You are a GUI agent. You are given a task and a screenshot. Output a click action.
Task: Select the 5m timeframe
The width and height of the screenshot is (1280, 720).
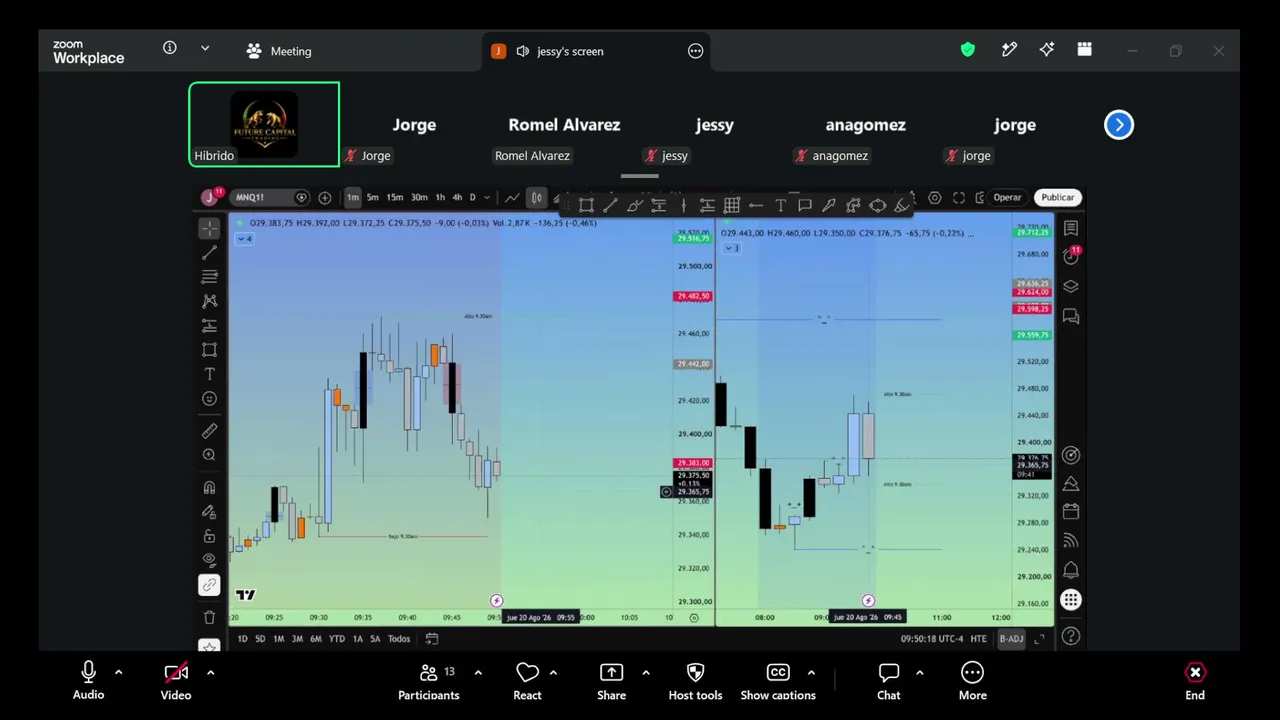(x=372, y=198)
